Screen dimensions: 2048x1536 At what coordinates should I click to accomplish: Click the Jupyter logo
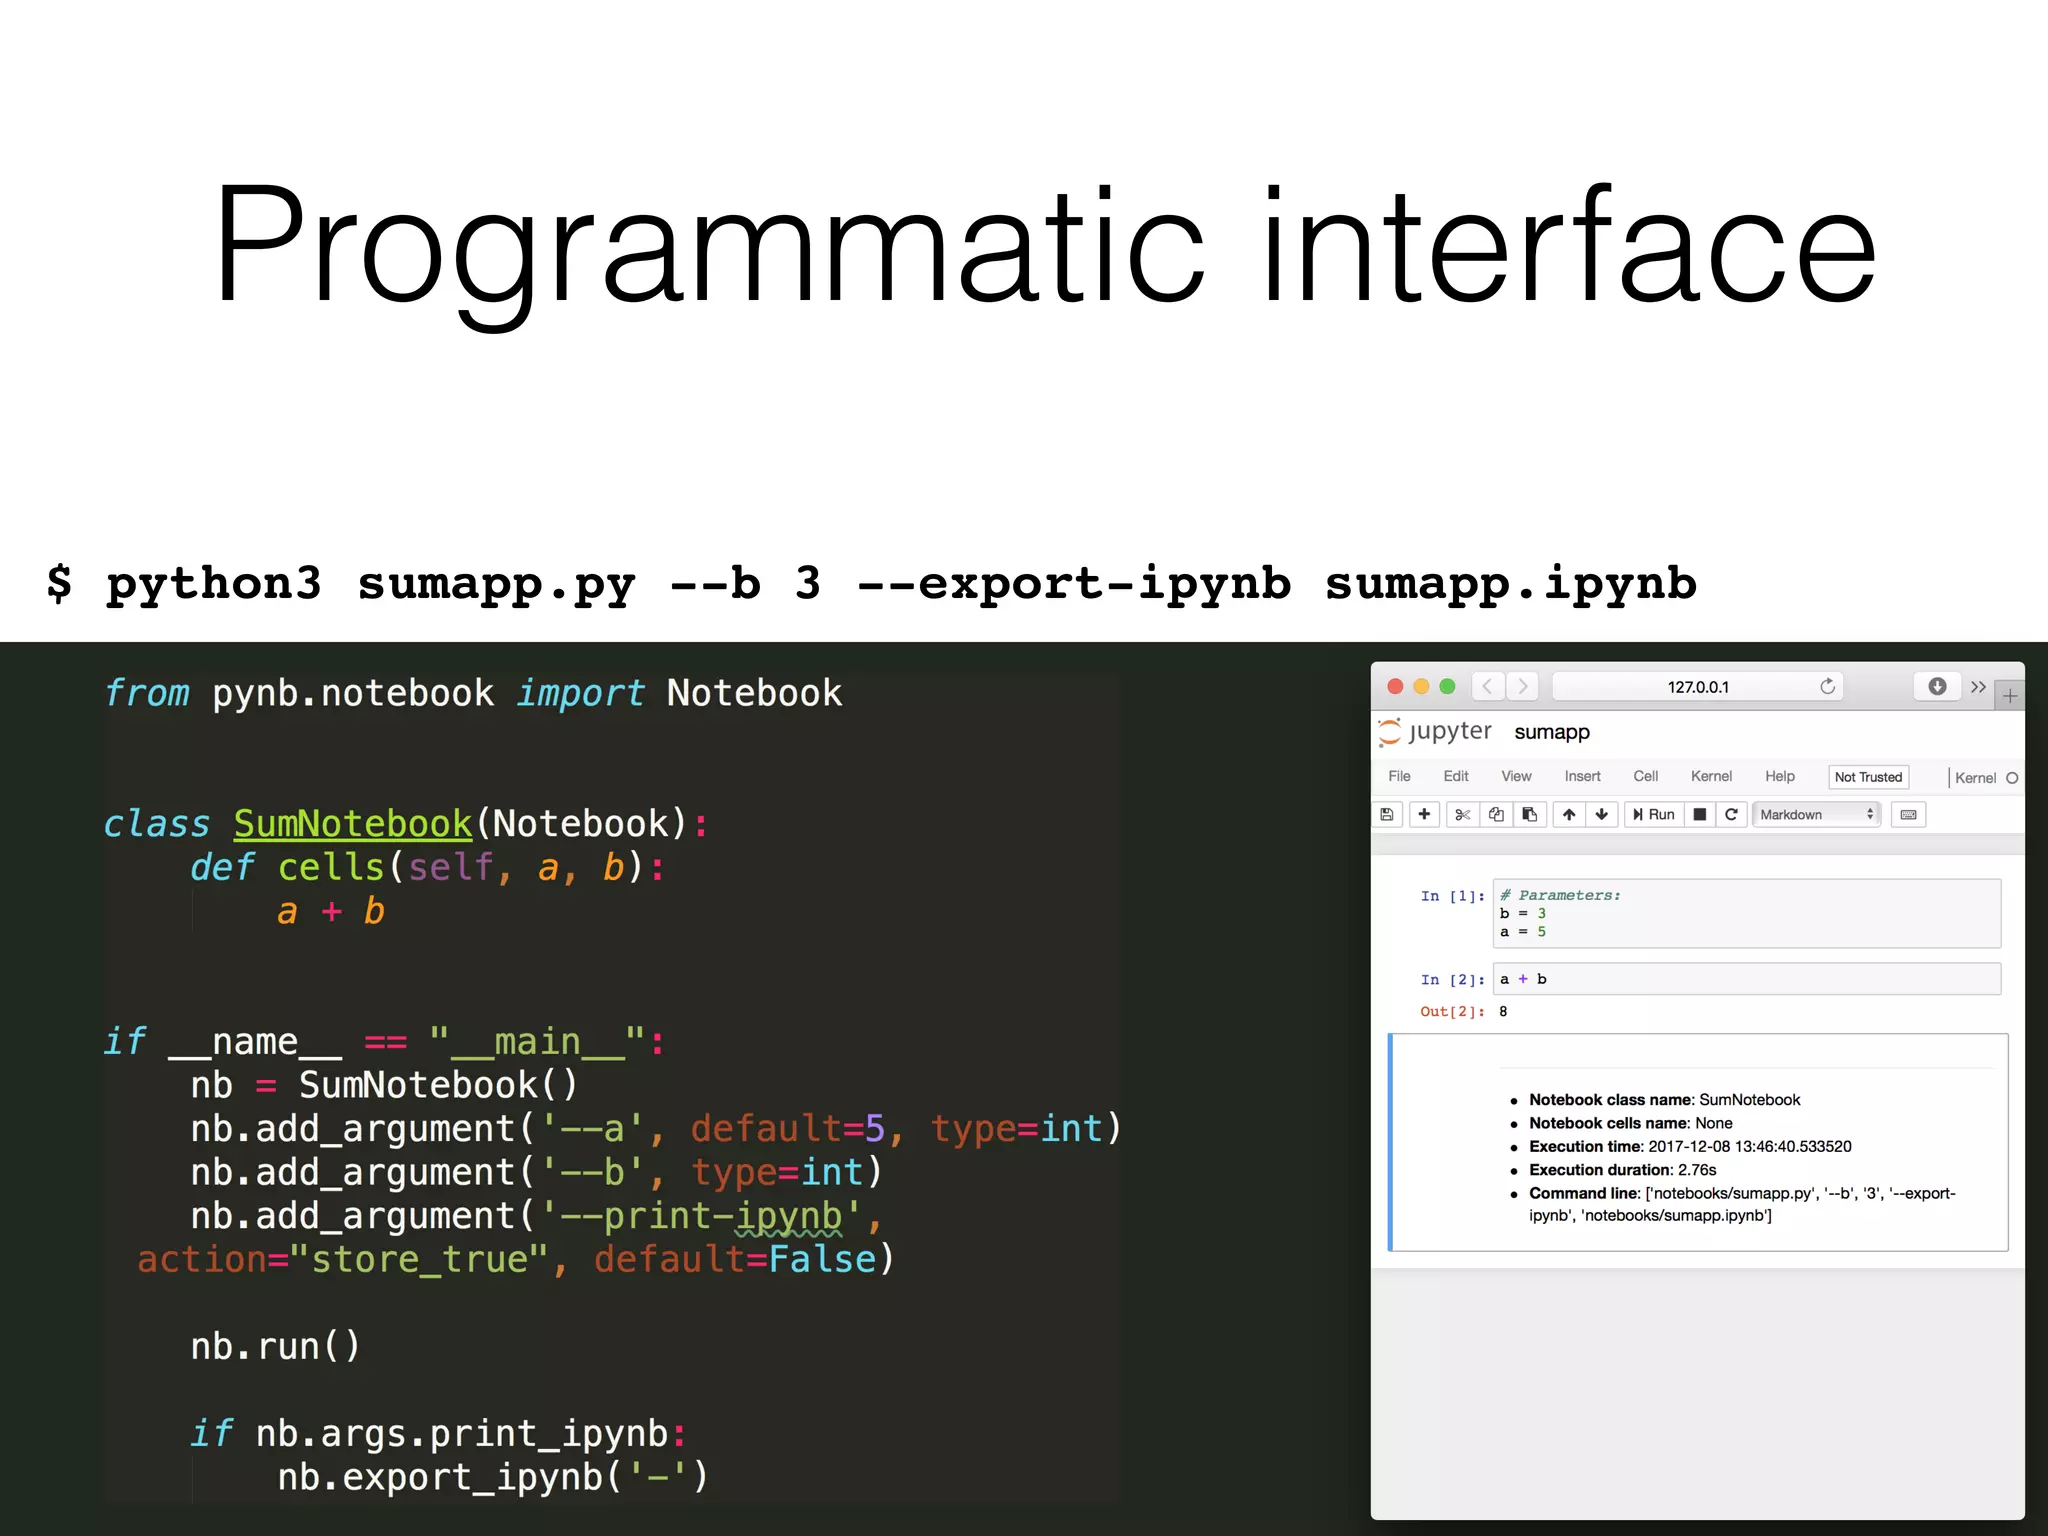[1435, 732]
